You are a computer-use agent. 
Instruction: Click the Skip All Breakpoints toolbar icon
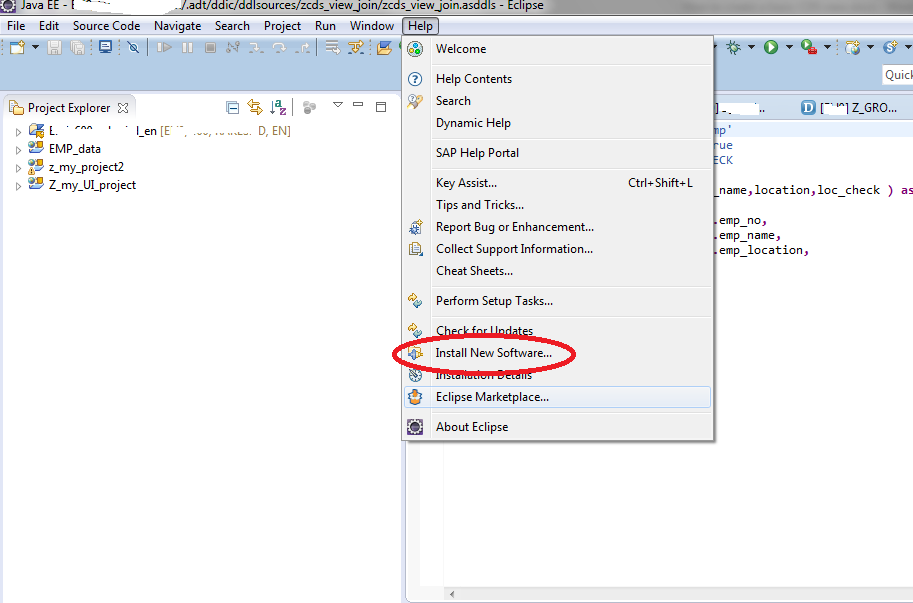pos(133,47)
